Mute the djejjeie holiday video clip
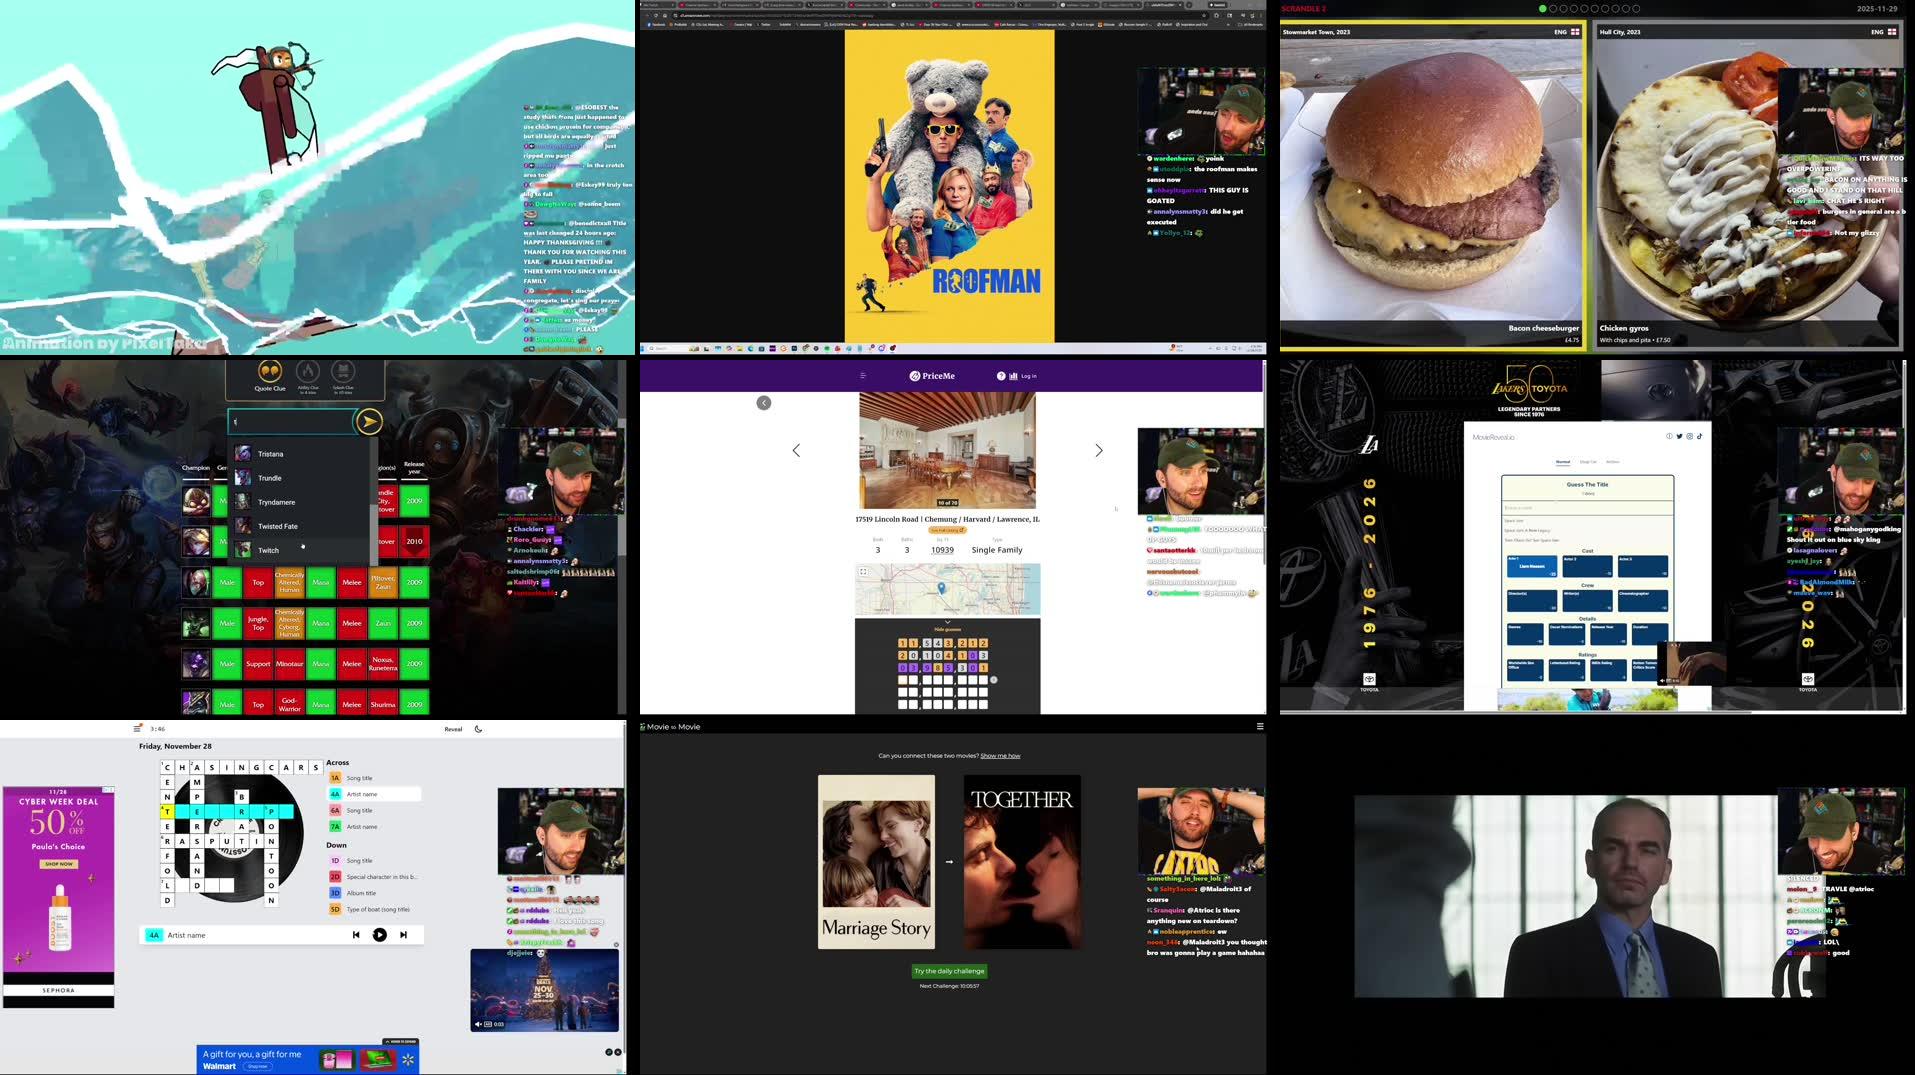The height and width of the screenshot is (1075, 1915). click(478, 1024)
